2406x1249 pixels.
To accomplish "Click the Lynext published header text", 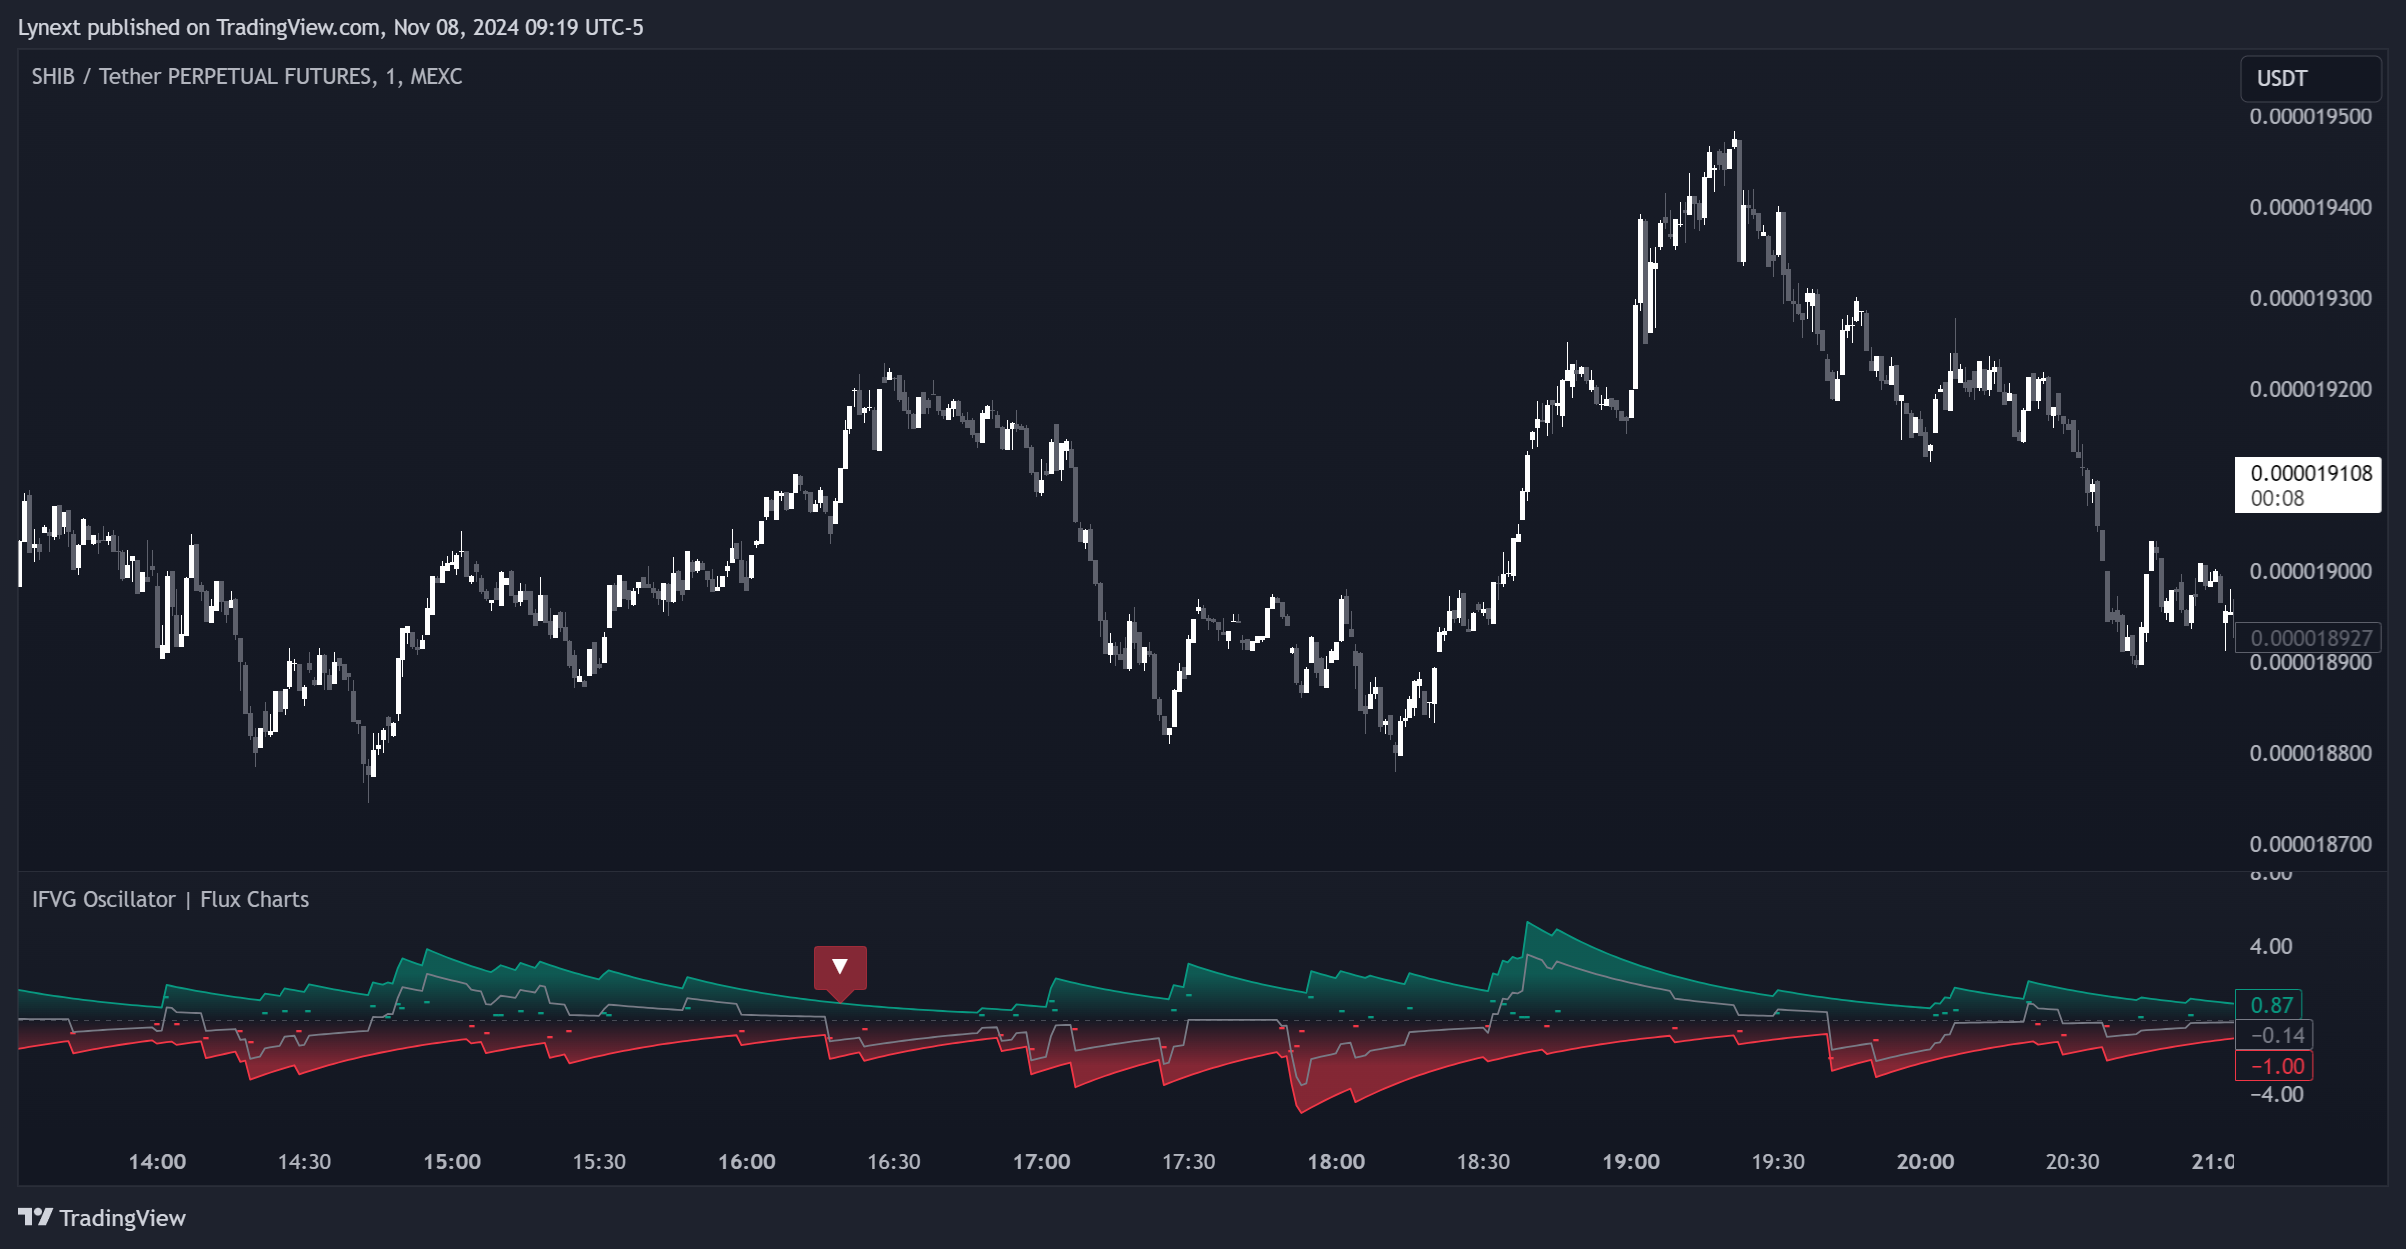I will pyautogui.click(x=330, y=28).
